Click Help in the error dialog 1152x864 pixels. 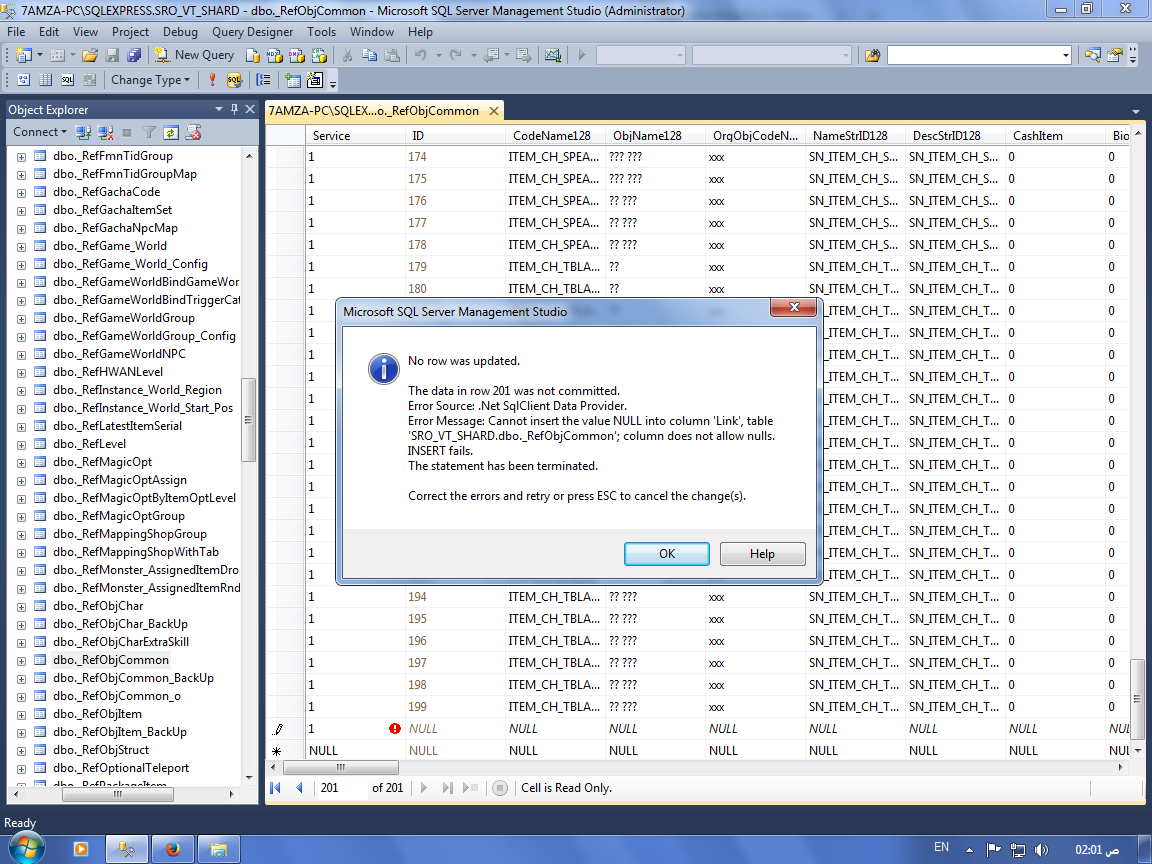coord(762,554)
